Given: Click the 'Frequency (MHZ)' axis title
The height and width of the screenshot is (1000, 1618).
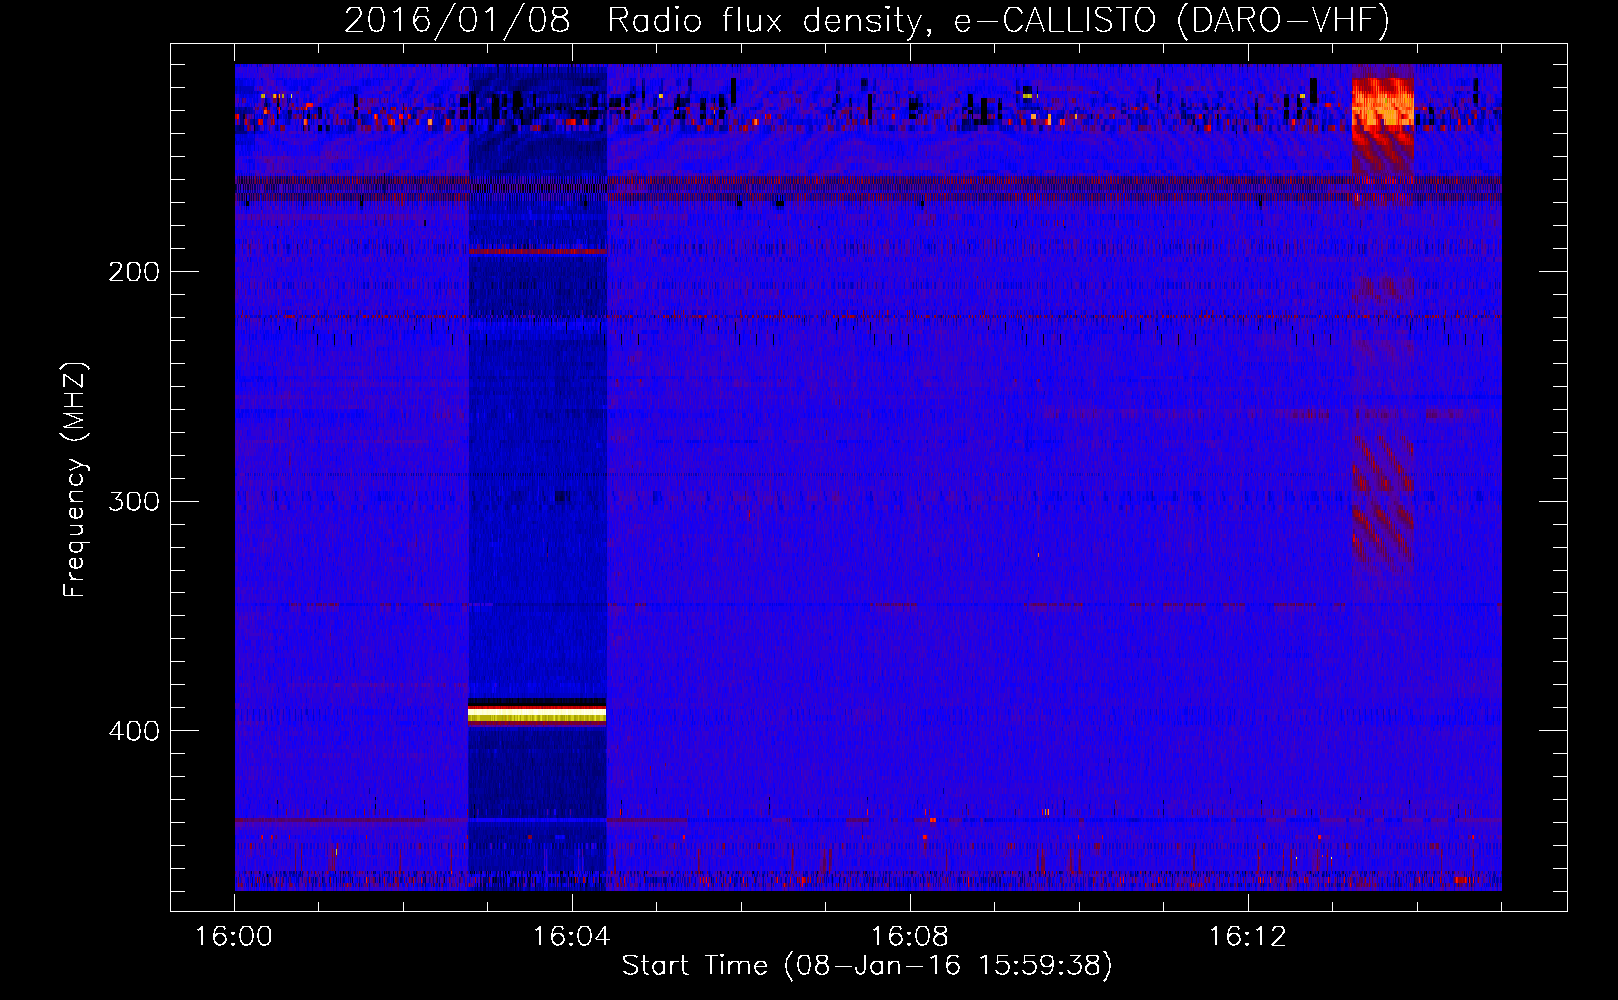Looking at the screenshot, I should click(76, 480).
